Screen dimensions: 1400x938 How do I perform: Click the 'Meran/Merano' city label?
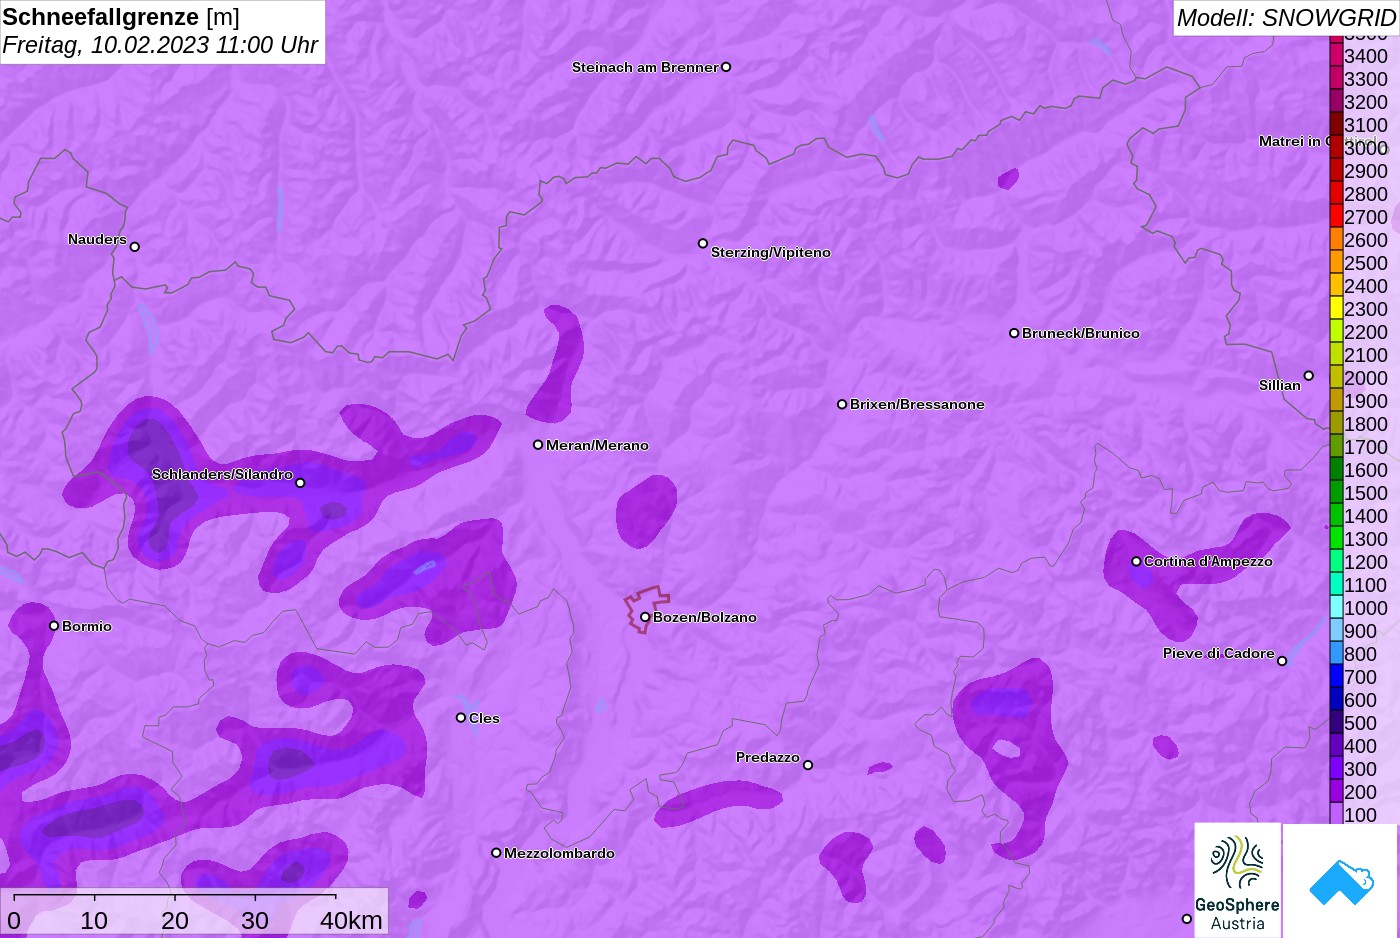tap(597, 445)
